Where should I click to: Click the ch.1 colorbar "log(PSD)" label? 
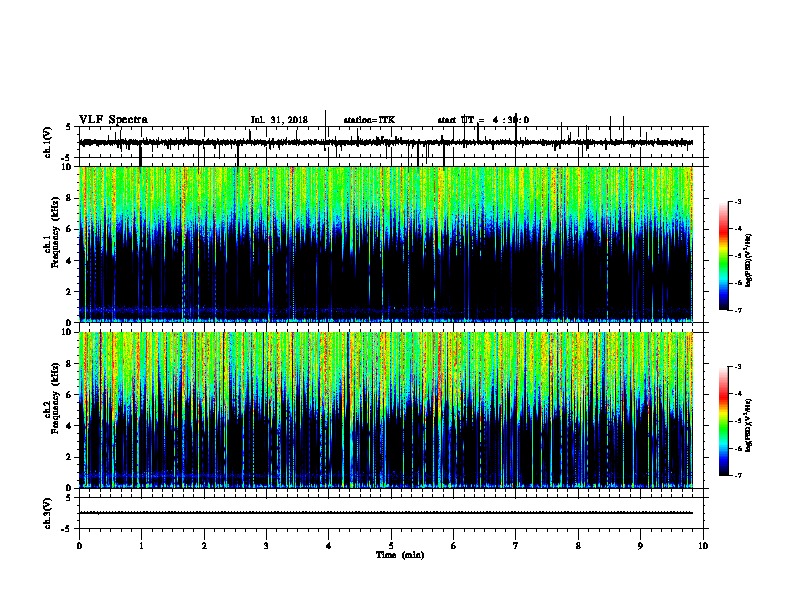(x=748, y=260)
